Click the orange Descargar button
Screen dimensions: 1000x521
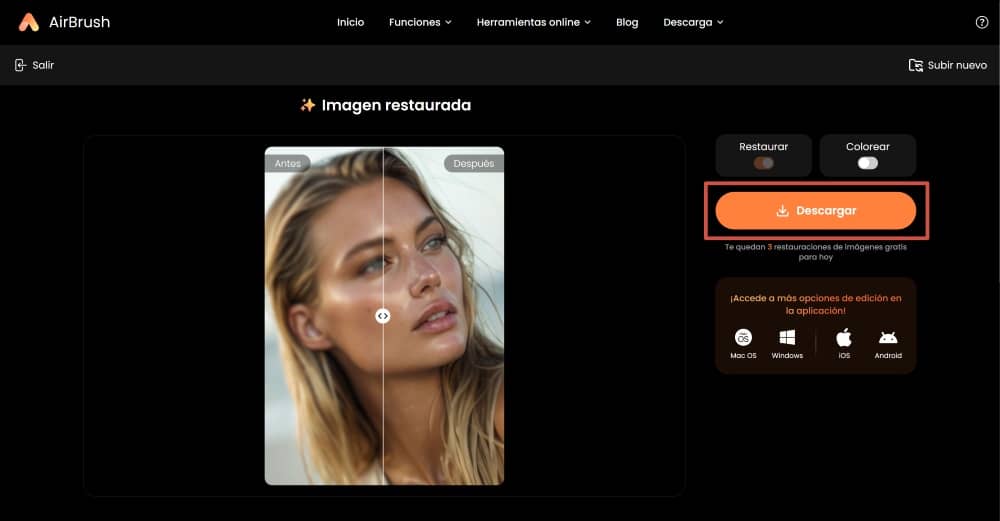(816, 210)
